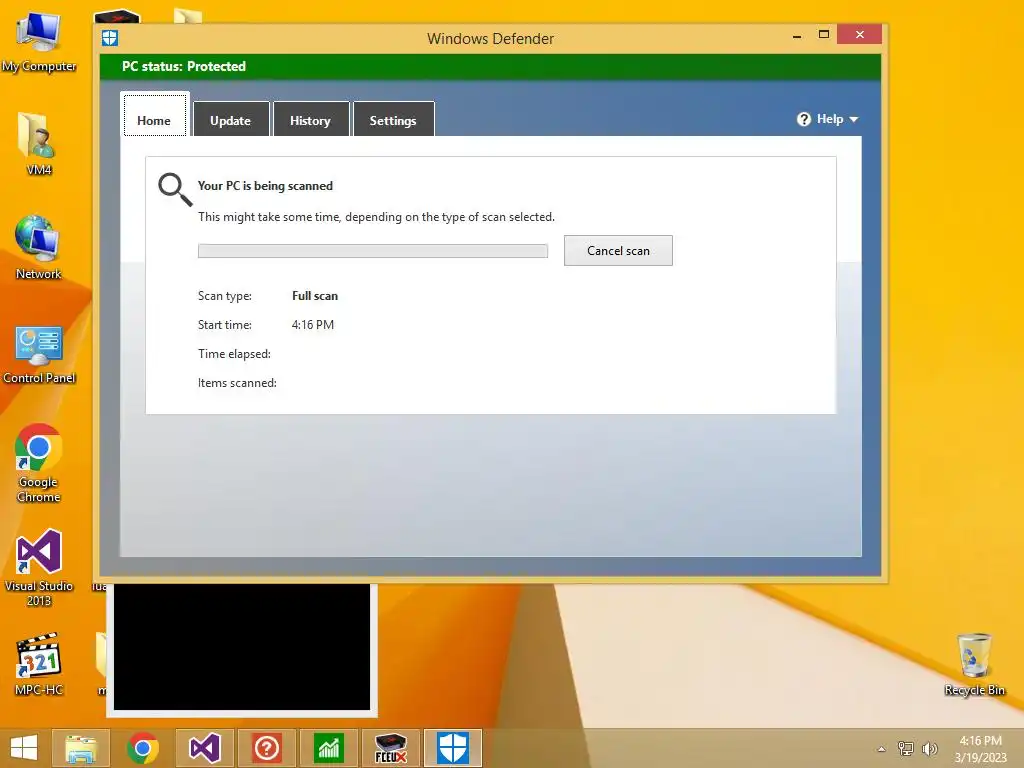This screenshot has width=1024, height=768.
Task: Click the red question mark taskbar icon
Action: (266, 748)
